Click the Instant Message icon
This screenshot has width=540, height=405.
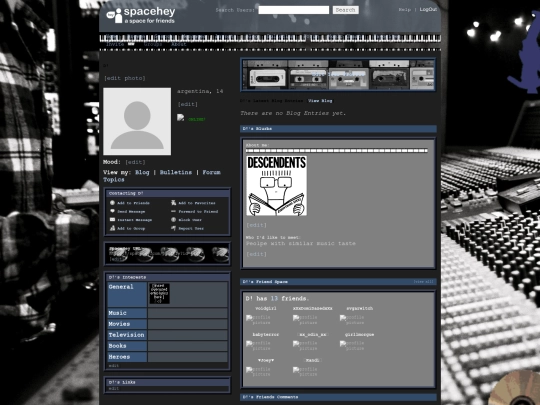tap(112, 220)
